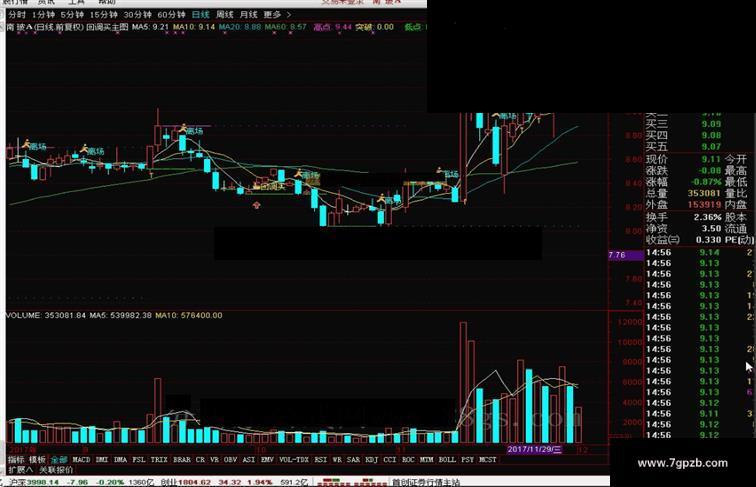Show the CCI indicator
Image resolution: width=756 pixels, height=487 pixels.
pyautogui.click(x=390, y=460)
